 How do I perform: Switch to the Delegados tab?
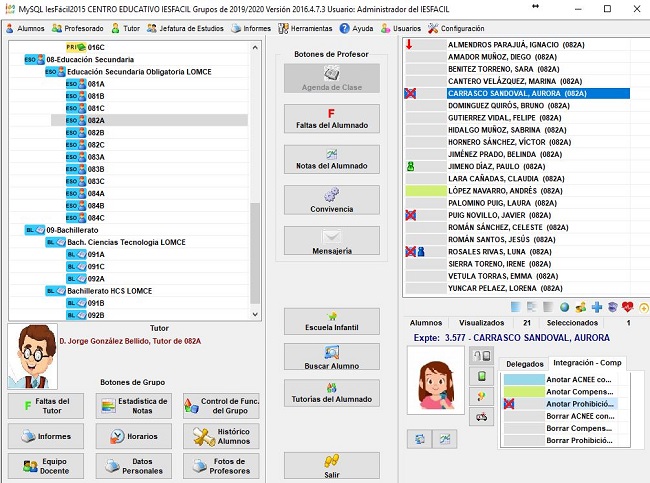pyautogui.click(x=525, y=363)
